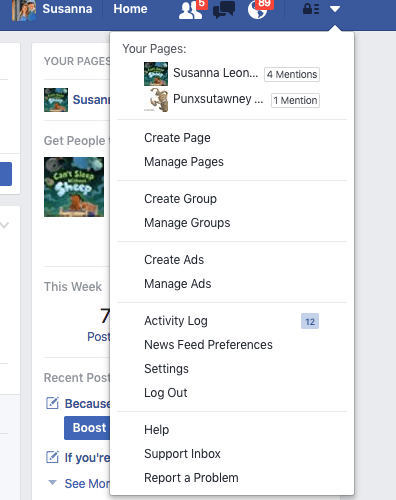View the 1 Mention badge
The image size is (396, 500).
point(295,100)
